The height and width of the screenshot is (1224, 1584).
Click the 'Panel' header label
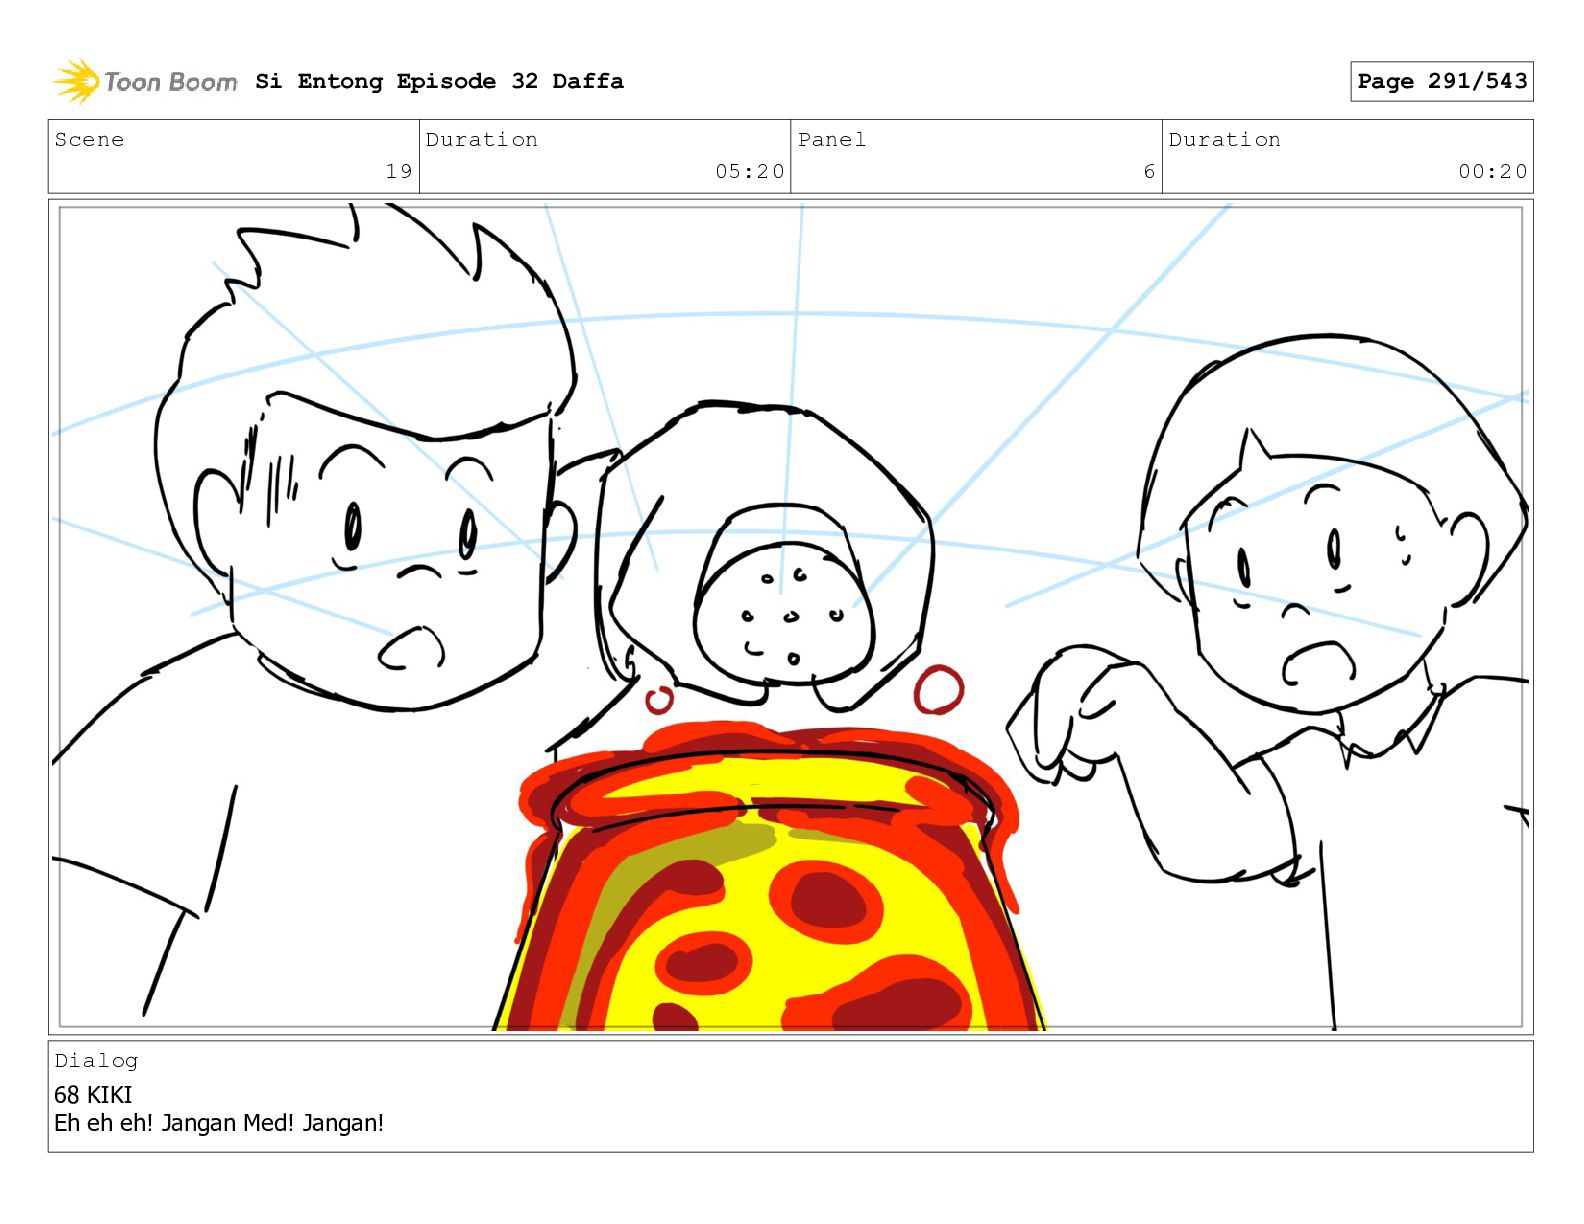(x=832, y=140)
